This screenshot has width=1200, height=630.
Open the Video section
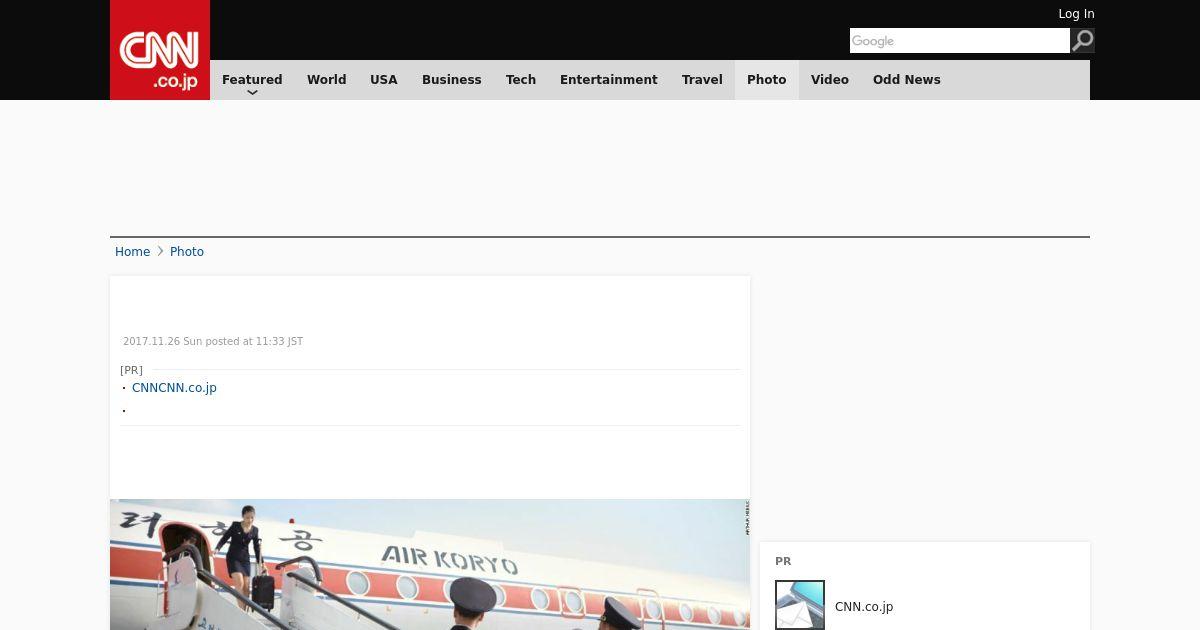coord(830,80)
